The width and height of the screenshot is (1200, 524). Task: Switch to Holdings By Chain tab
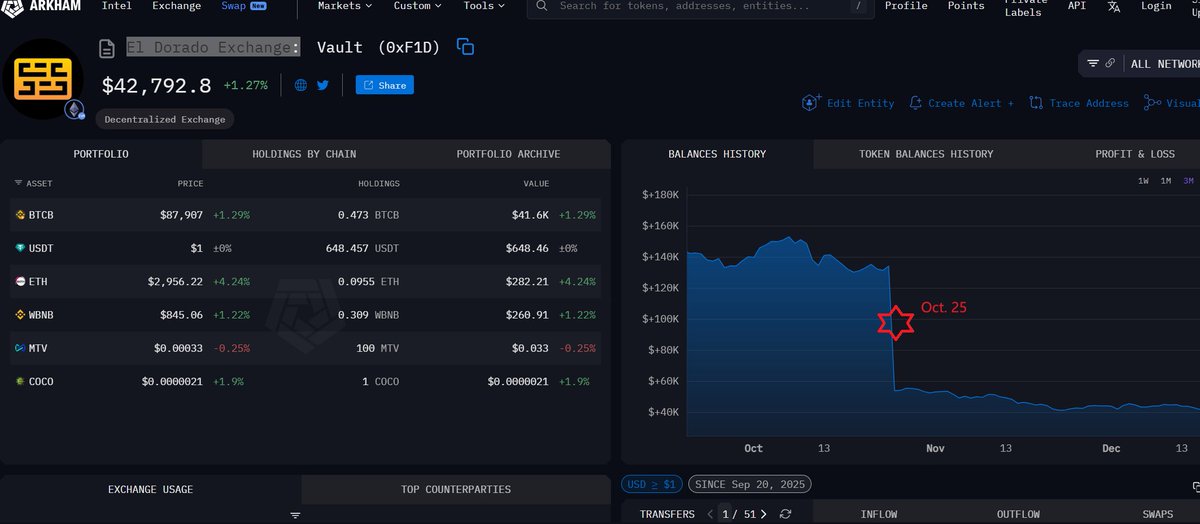coord(304,154)
